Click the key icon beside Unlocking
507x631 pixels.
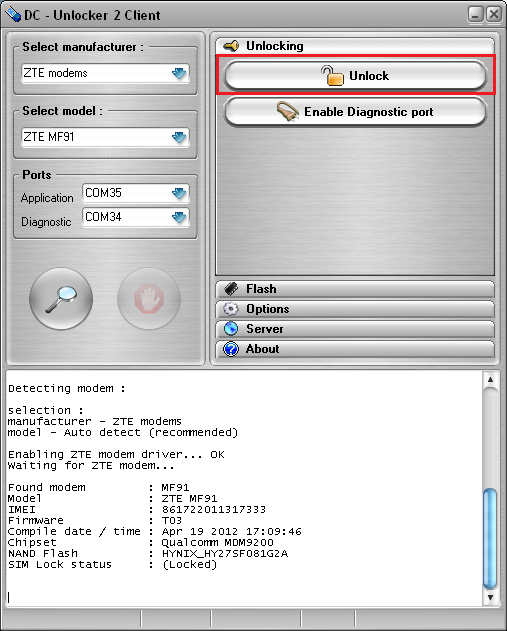point(231,46)
